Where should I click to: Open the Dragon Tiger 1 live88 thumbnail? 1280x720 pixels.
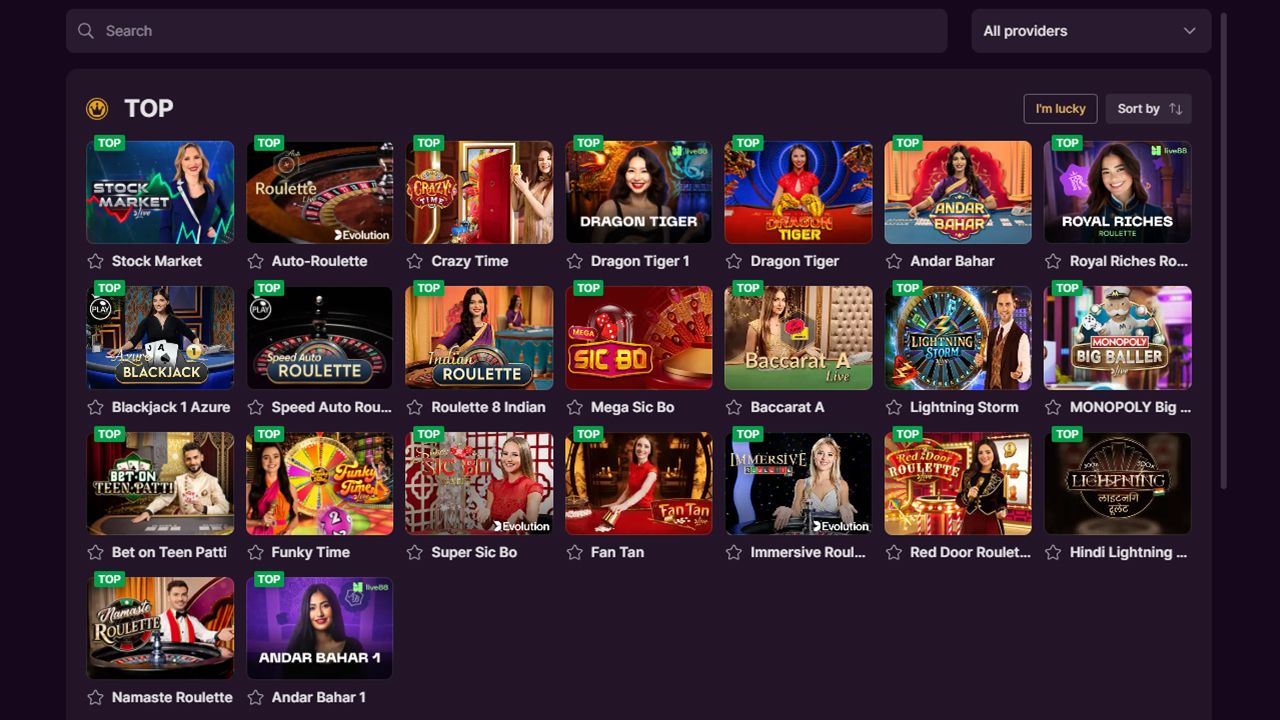pyautogui.click(x=639, y=192)
